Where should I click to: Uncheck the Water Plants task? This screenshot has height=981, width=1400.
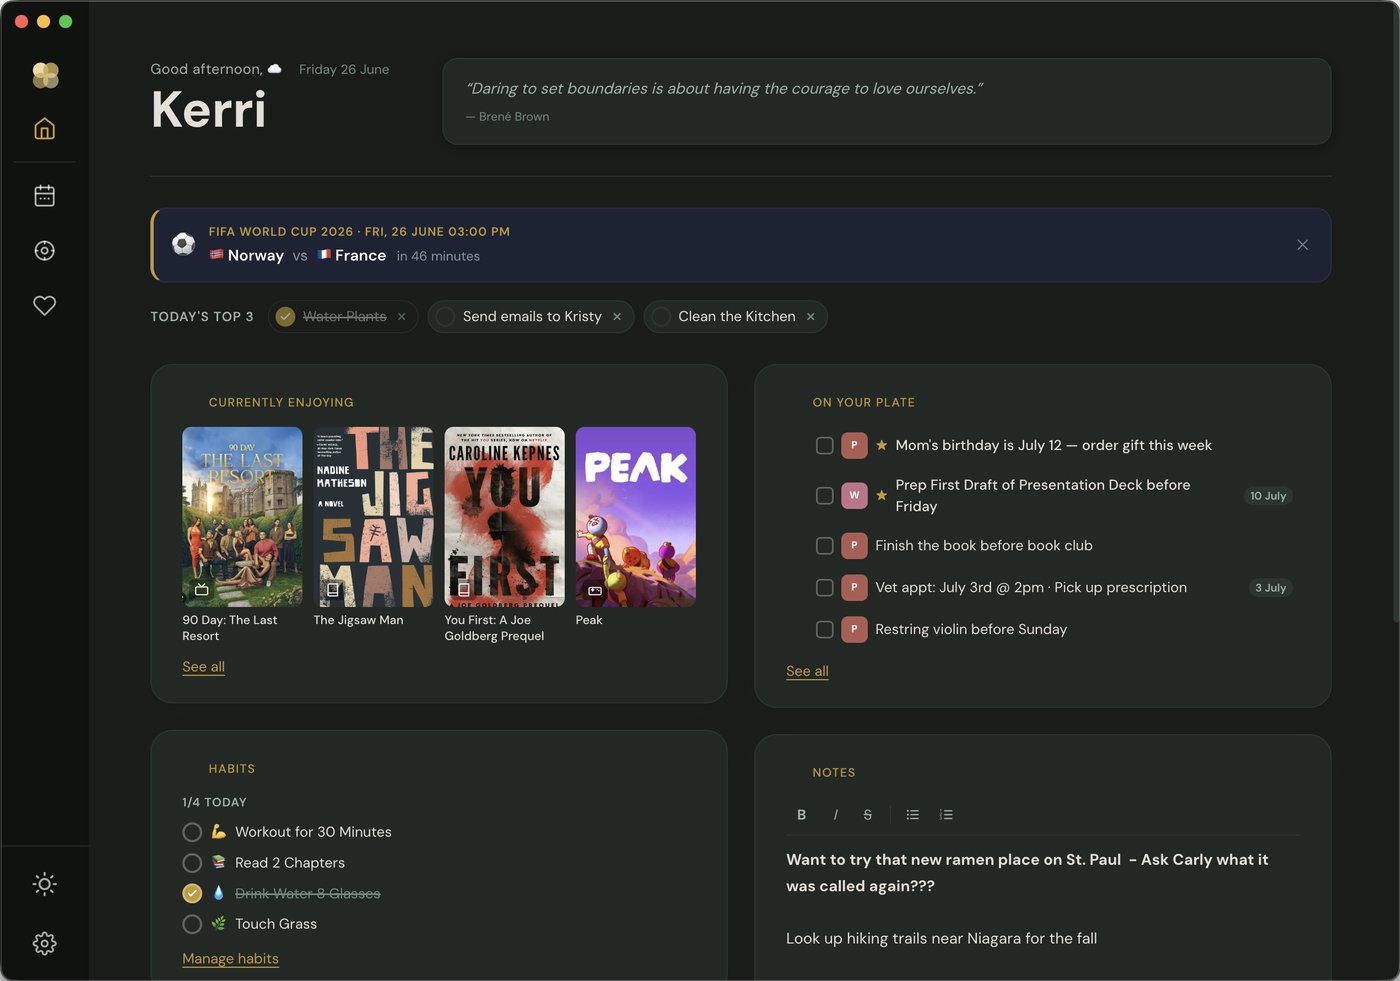pyautogui.click(x=286, y=317)
